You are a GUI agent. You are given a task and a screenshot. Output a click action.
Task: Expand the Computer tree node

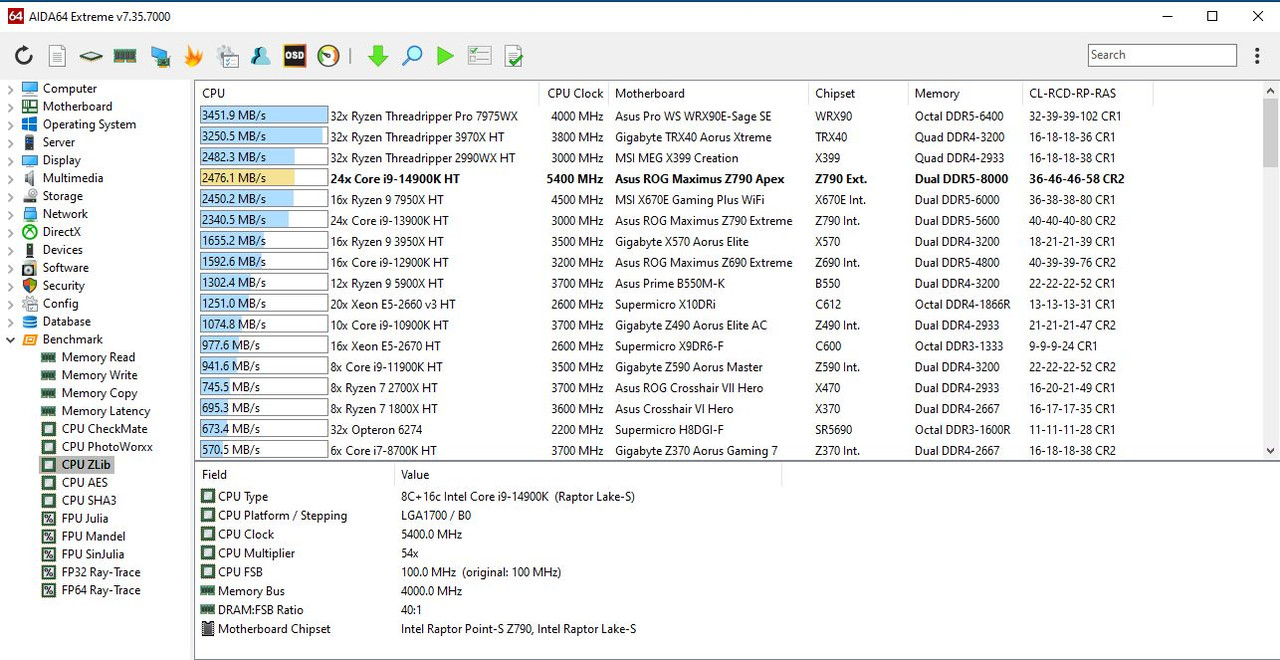[x=11, y=89]
